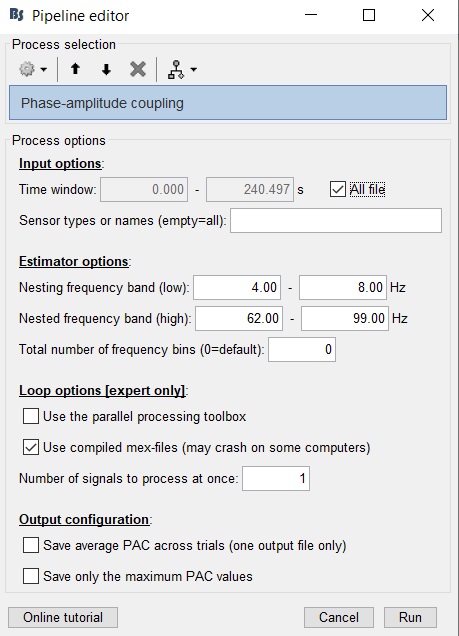Image resolution: width=459 pixels, height=636 pixels.
Task: Disable Use compiled mex-files option
Action: (x=31, y=447)
